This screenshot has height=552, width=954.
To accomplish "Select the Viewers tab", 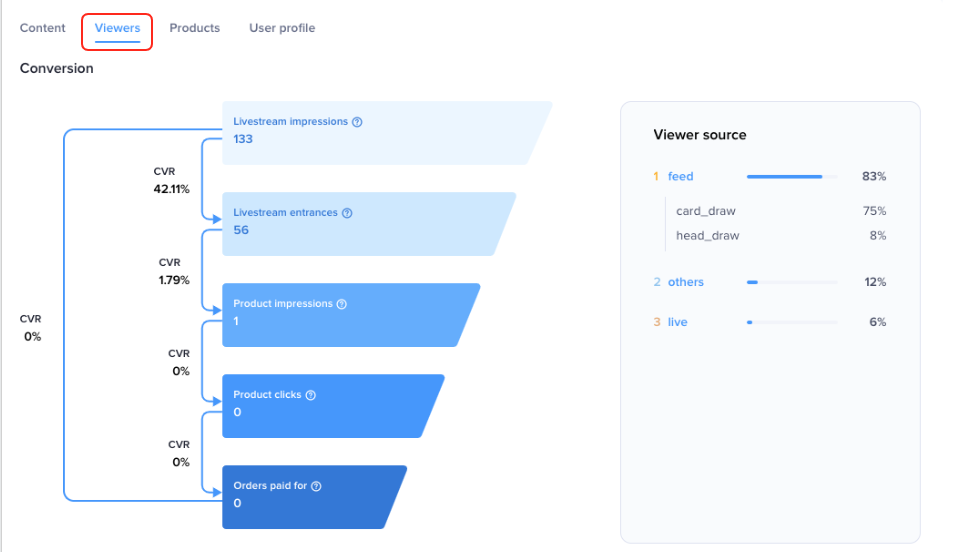I will coord(117,28).
